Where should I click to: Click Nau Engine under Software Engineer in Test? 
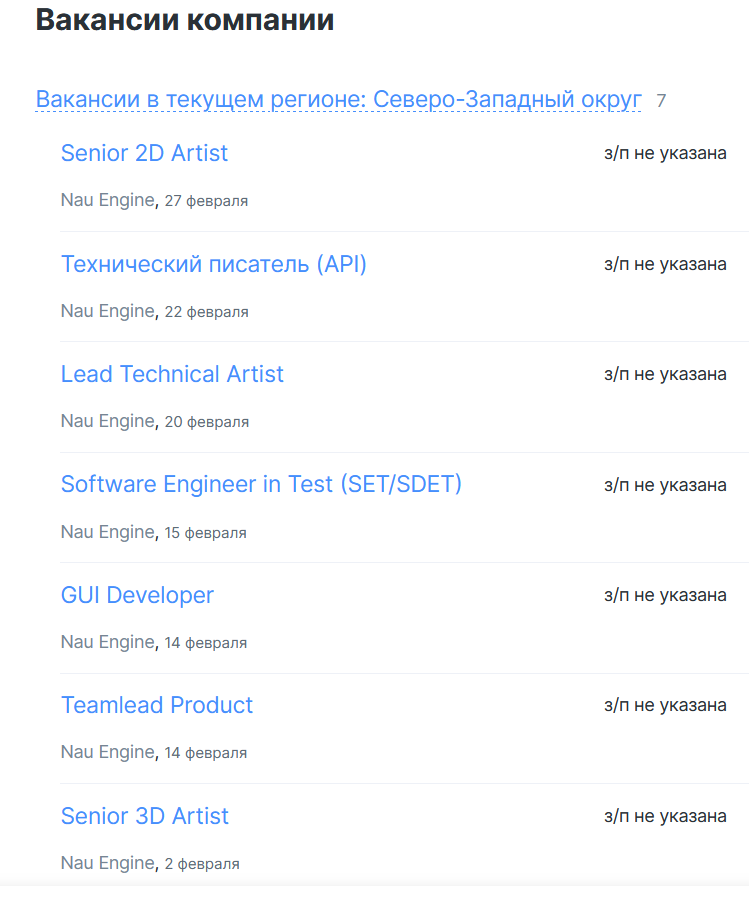tap(108, 532)
